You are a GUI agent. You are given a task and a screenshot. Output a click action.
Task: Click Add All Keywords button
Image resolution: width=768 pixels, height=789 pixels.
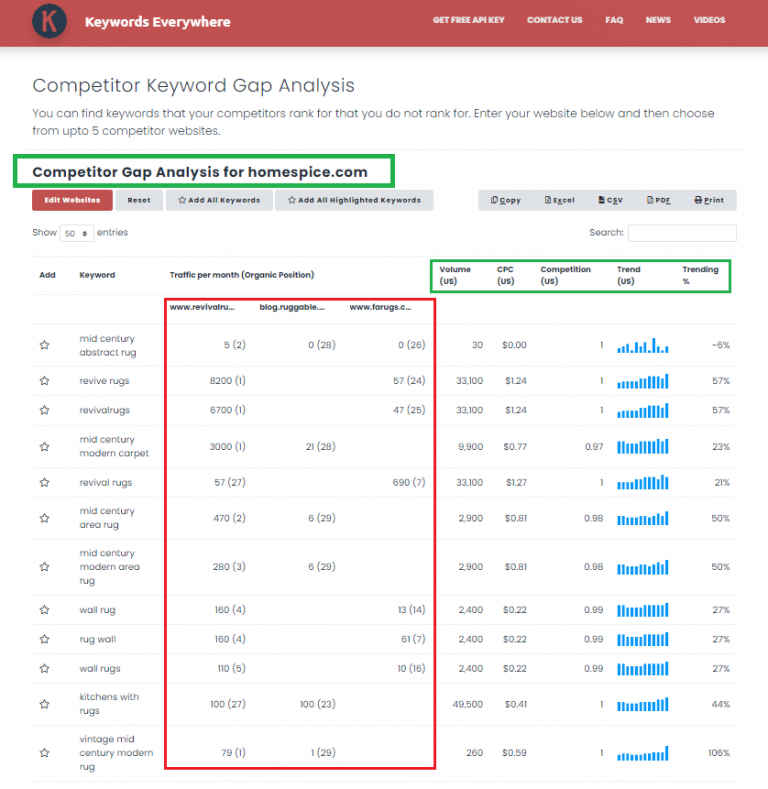coord(219,200)
